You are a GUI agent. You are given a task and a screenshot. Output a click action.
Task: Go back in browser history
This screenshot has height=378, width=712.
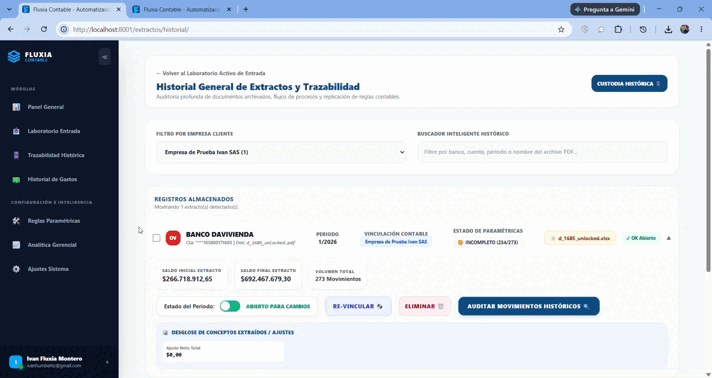pos(10,29)
